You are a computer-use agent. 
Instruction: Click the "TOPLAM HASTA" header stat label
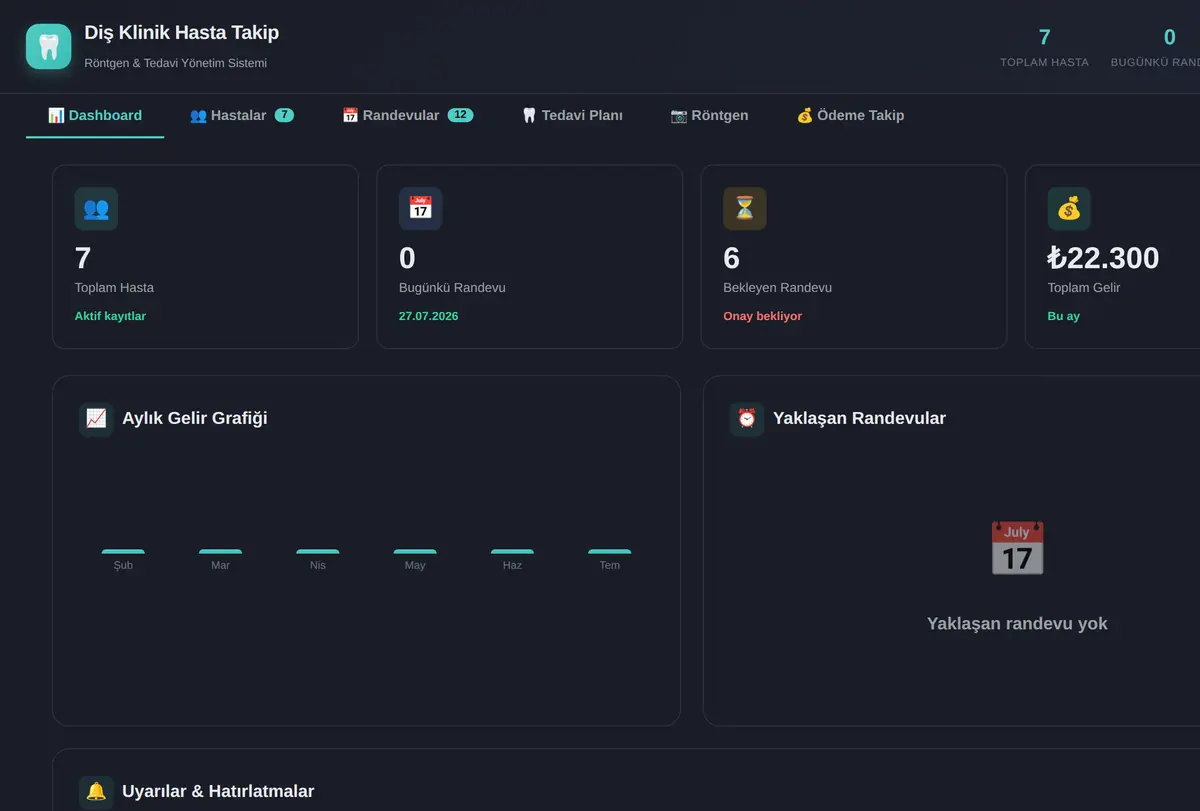pyautogui.click(x=1045, y=62)
